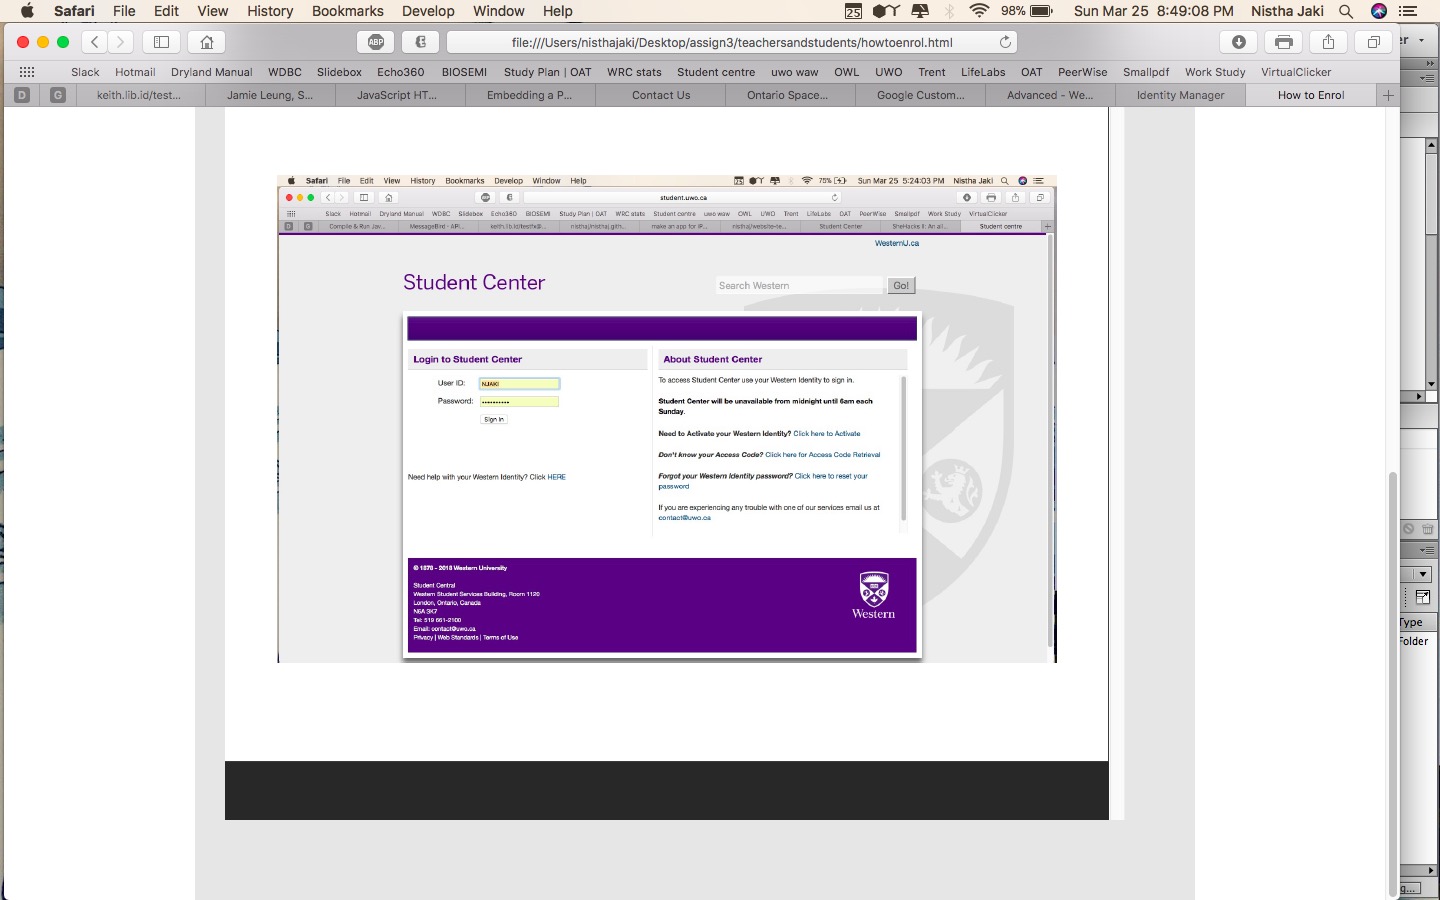Show the Safari sidebar
Image resolution: width=1440 pixels, height=900 pixels.
point(161,42)
